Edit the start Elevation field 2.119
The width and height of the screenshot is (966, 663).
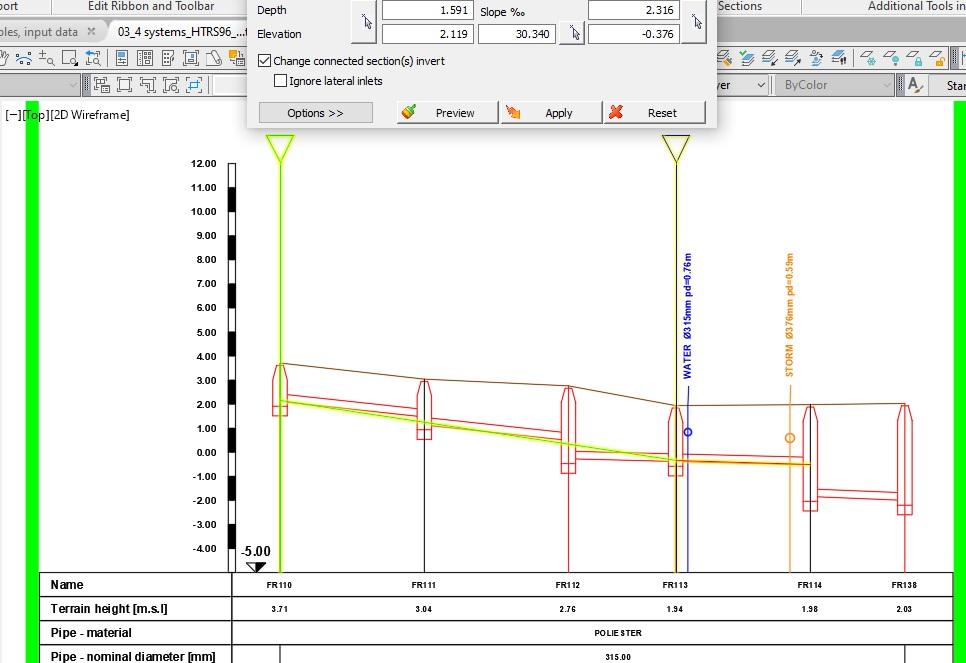pos(428,34)
